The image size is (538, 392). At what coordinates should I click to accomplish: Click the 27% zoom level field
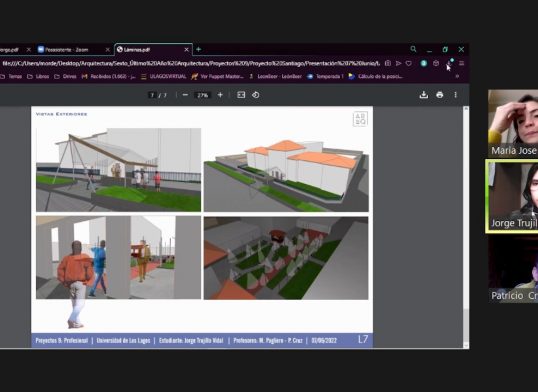(202, 95)
